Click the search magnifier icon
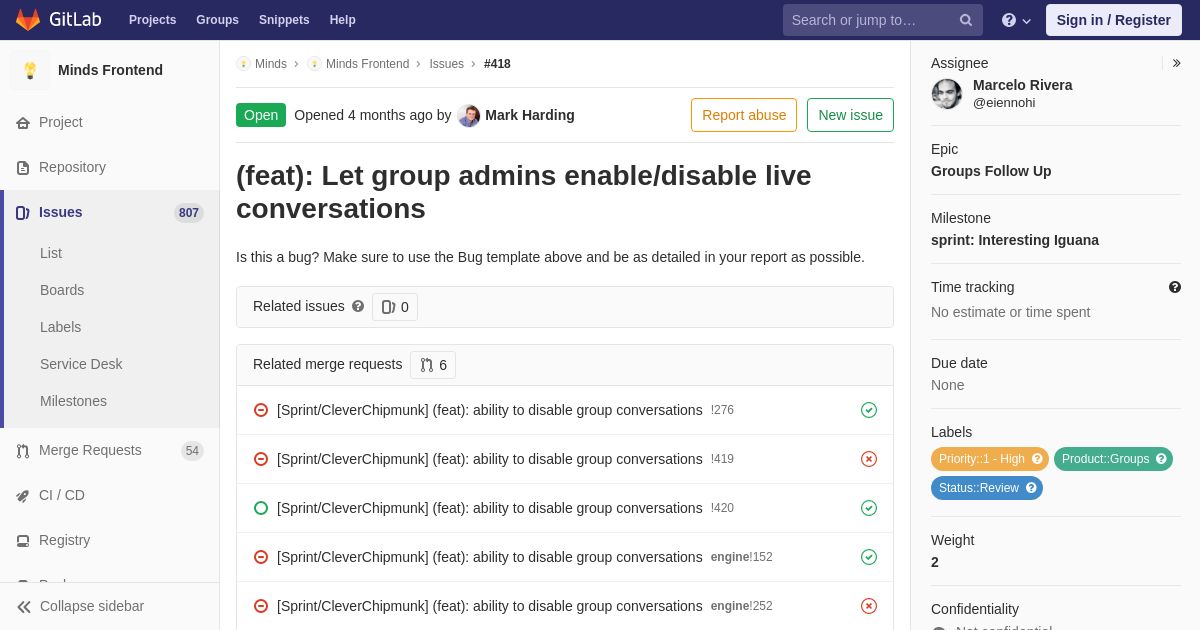The height and width of the screenshot is (630, 1200). (x=965, y=20)
